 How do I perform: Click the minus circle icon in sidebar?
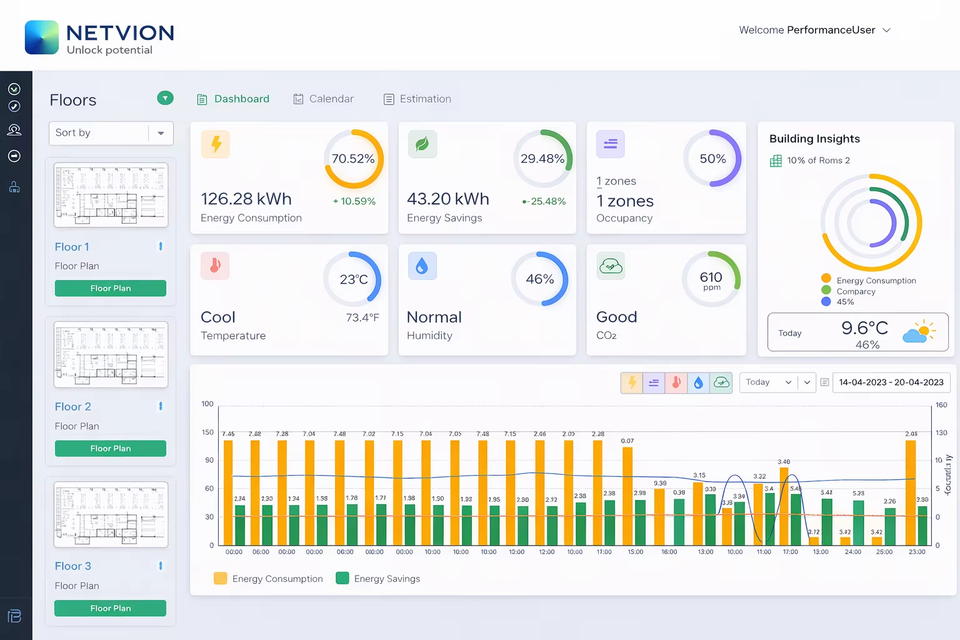(15, 156)
